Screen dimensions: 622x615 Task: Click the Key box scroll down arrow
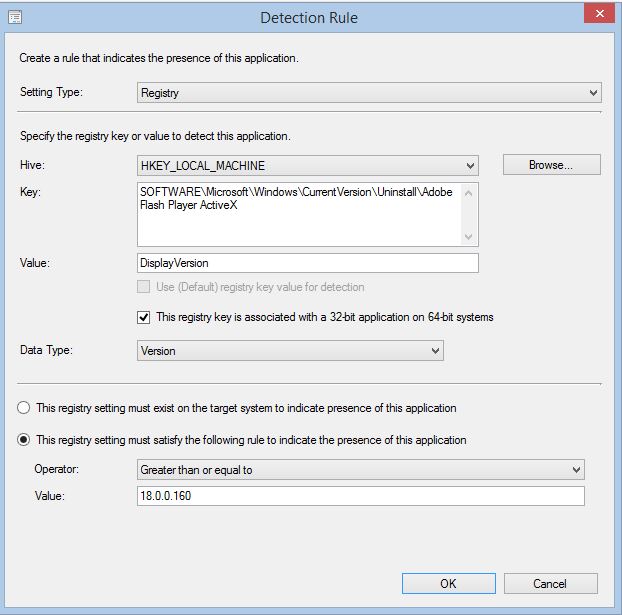point(468,236)
